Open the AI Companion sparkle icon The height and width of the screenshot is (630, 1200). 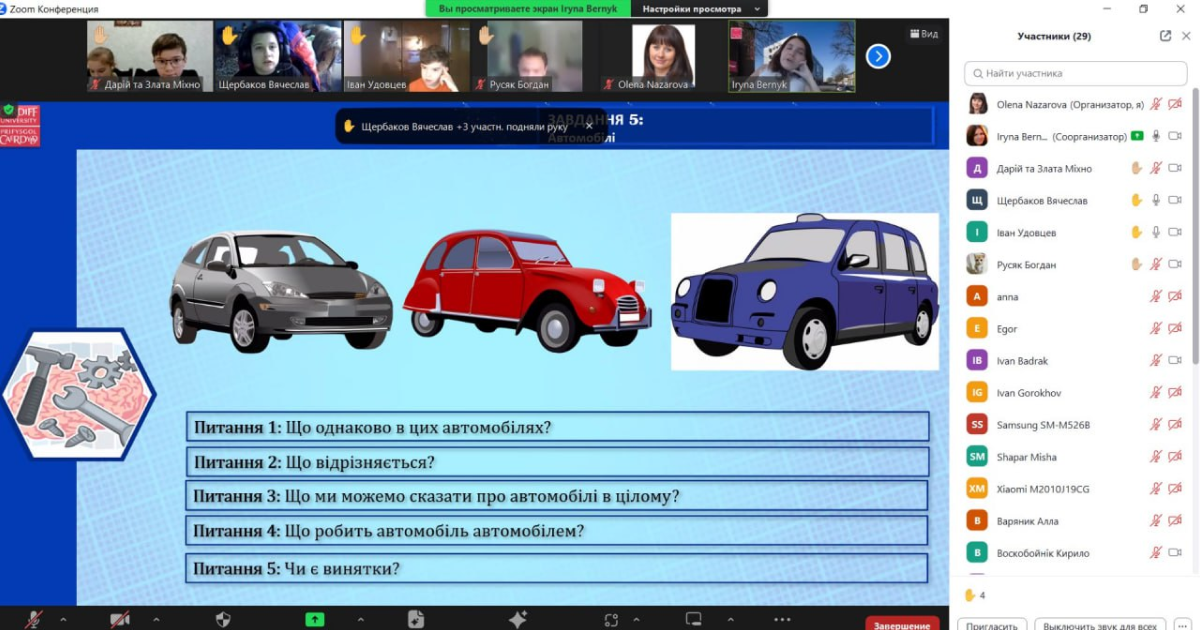(517, 619)
